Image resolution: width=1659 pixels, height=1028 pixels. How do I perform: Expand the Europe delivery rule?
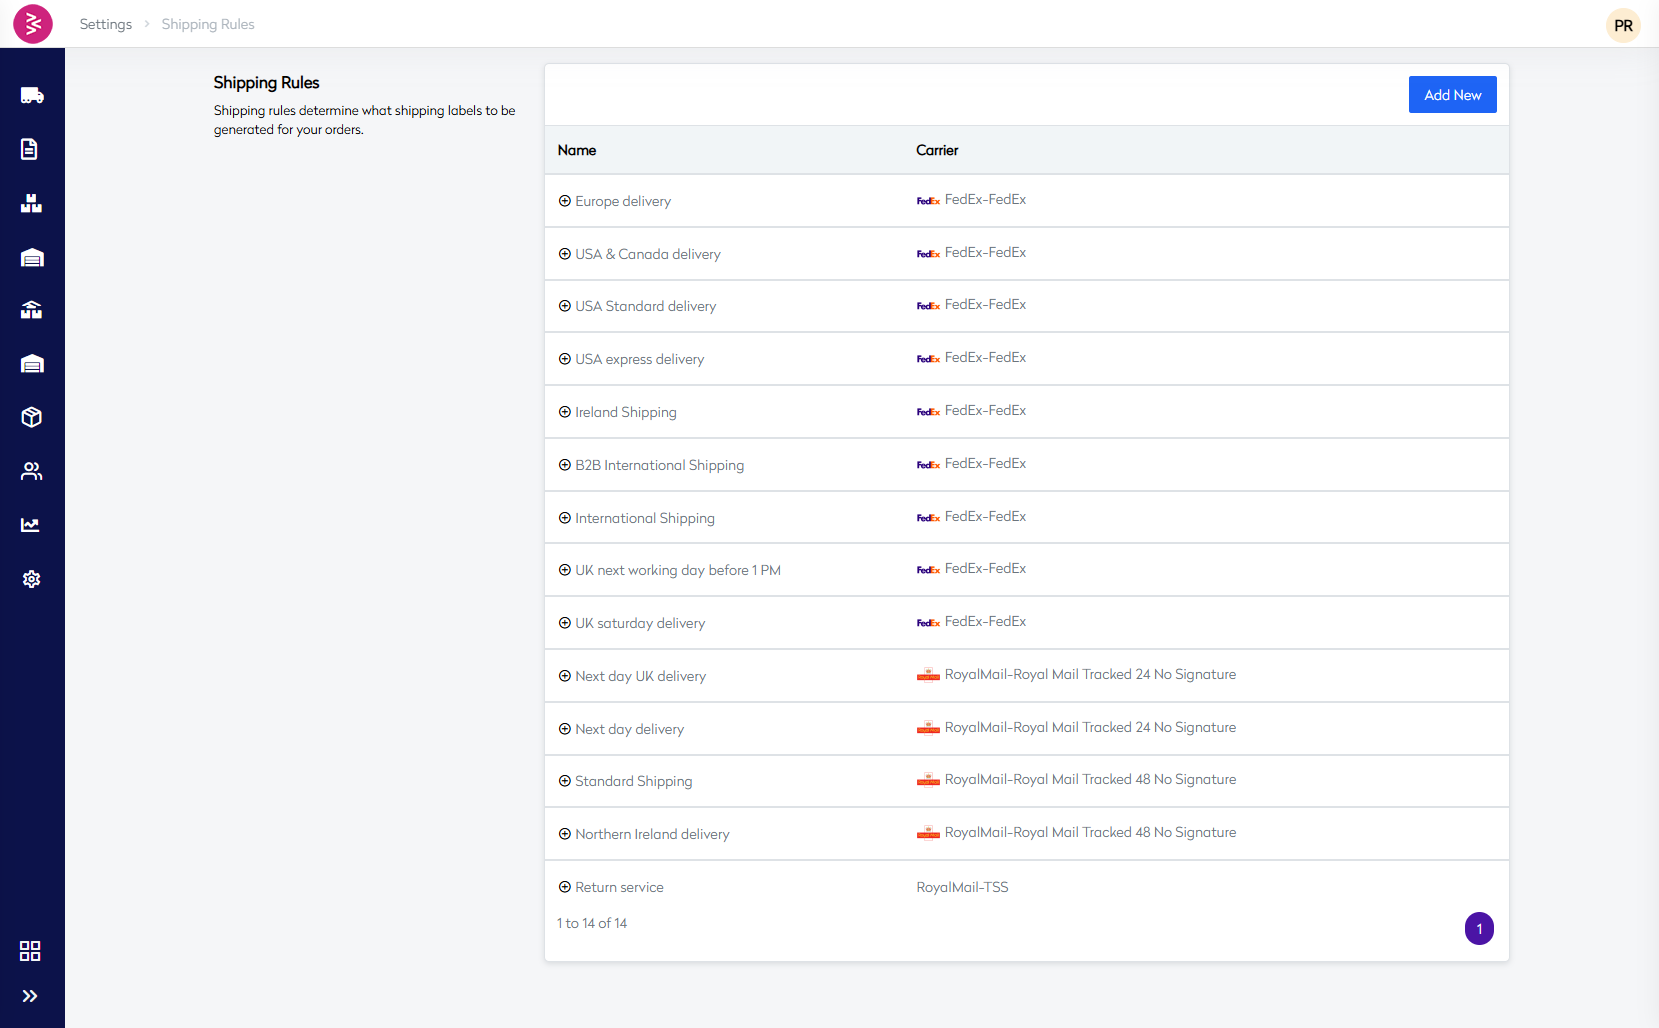coord(563,201)
